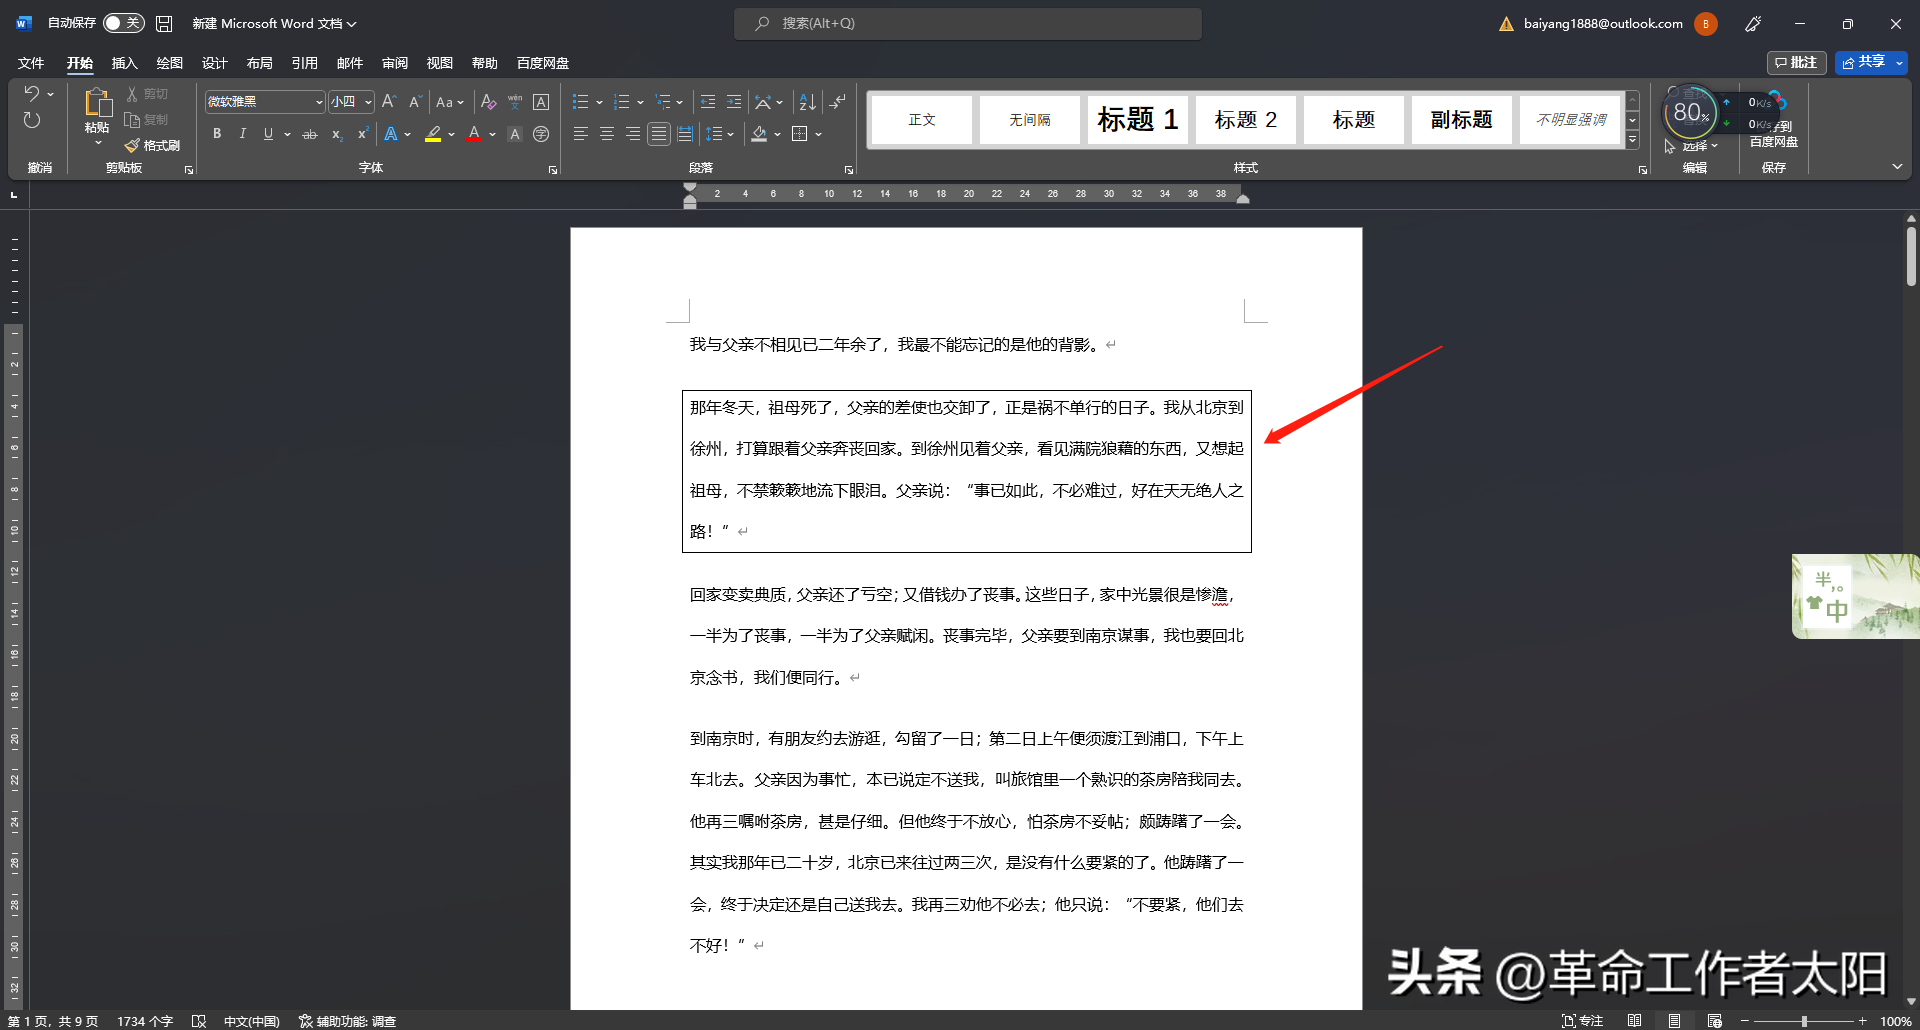Increase font size with the grow-font icon
The height and width of the screenshot is (1030, 1920).
(x=389, y=102)
